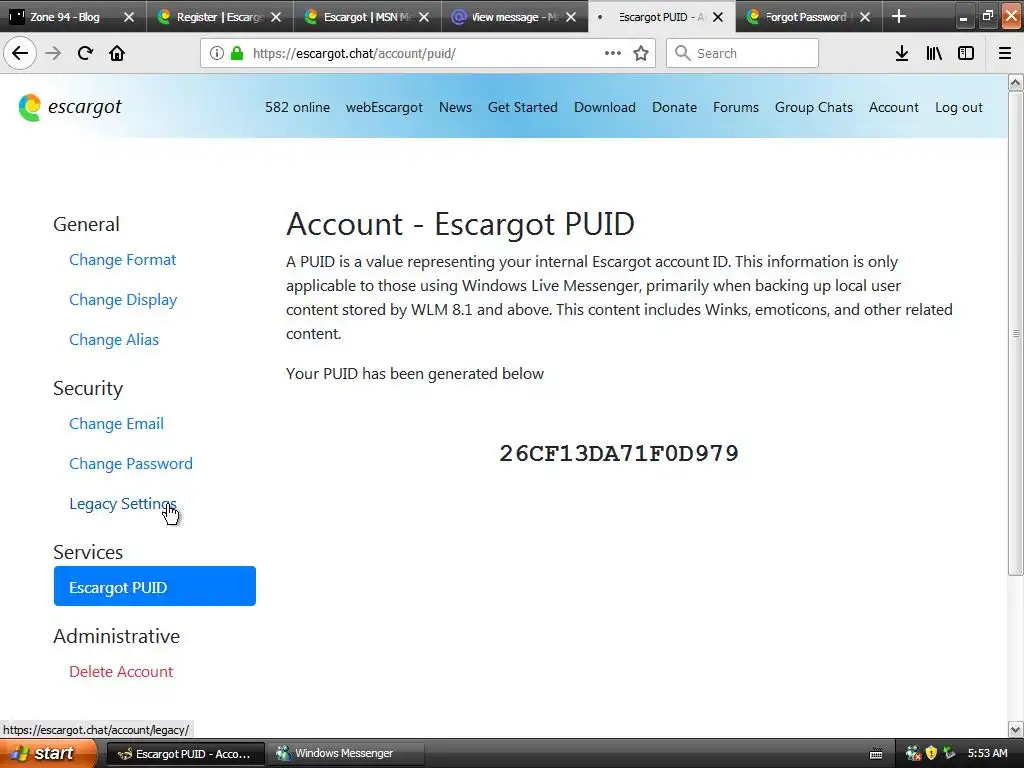Toggle the sidebar view icon
The width and height of the screenshot is (1024, 768).
966,53
